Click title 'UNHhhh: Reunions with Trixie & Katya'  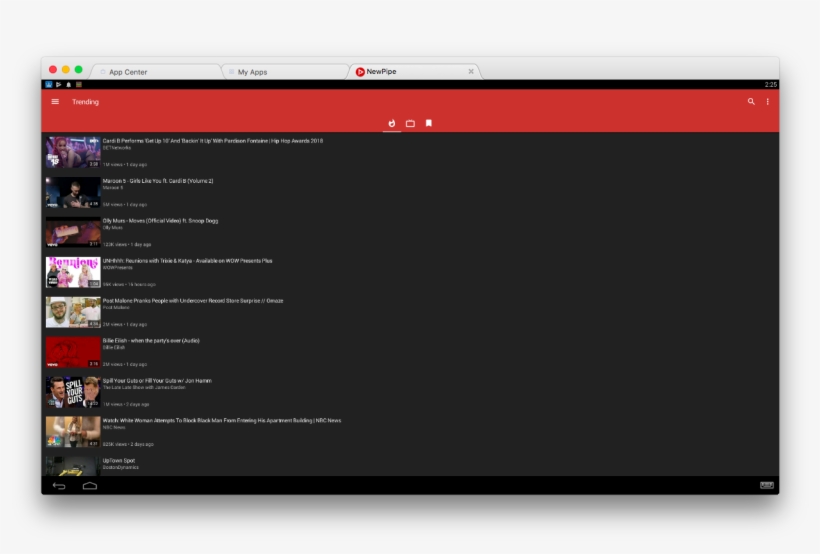pyautogui.click(x=187, y=261)
